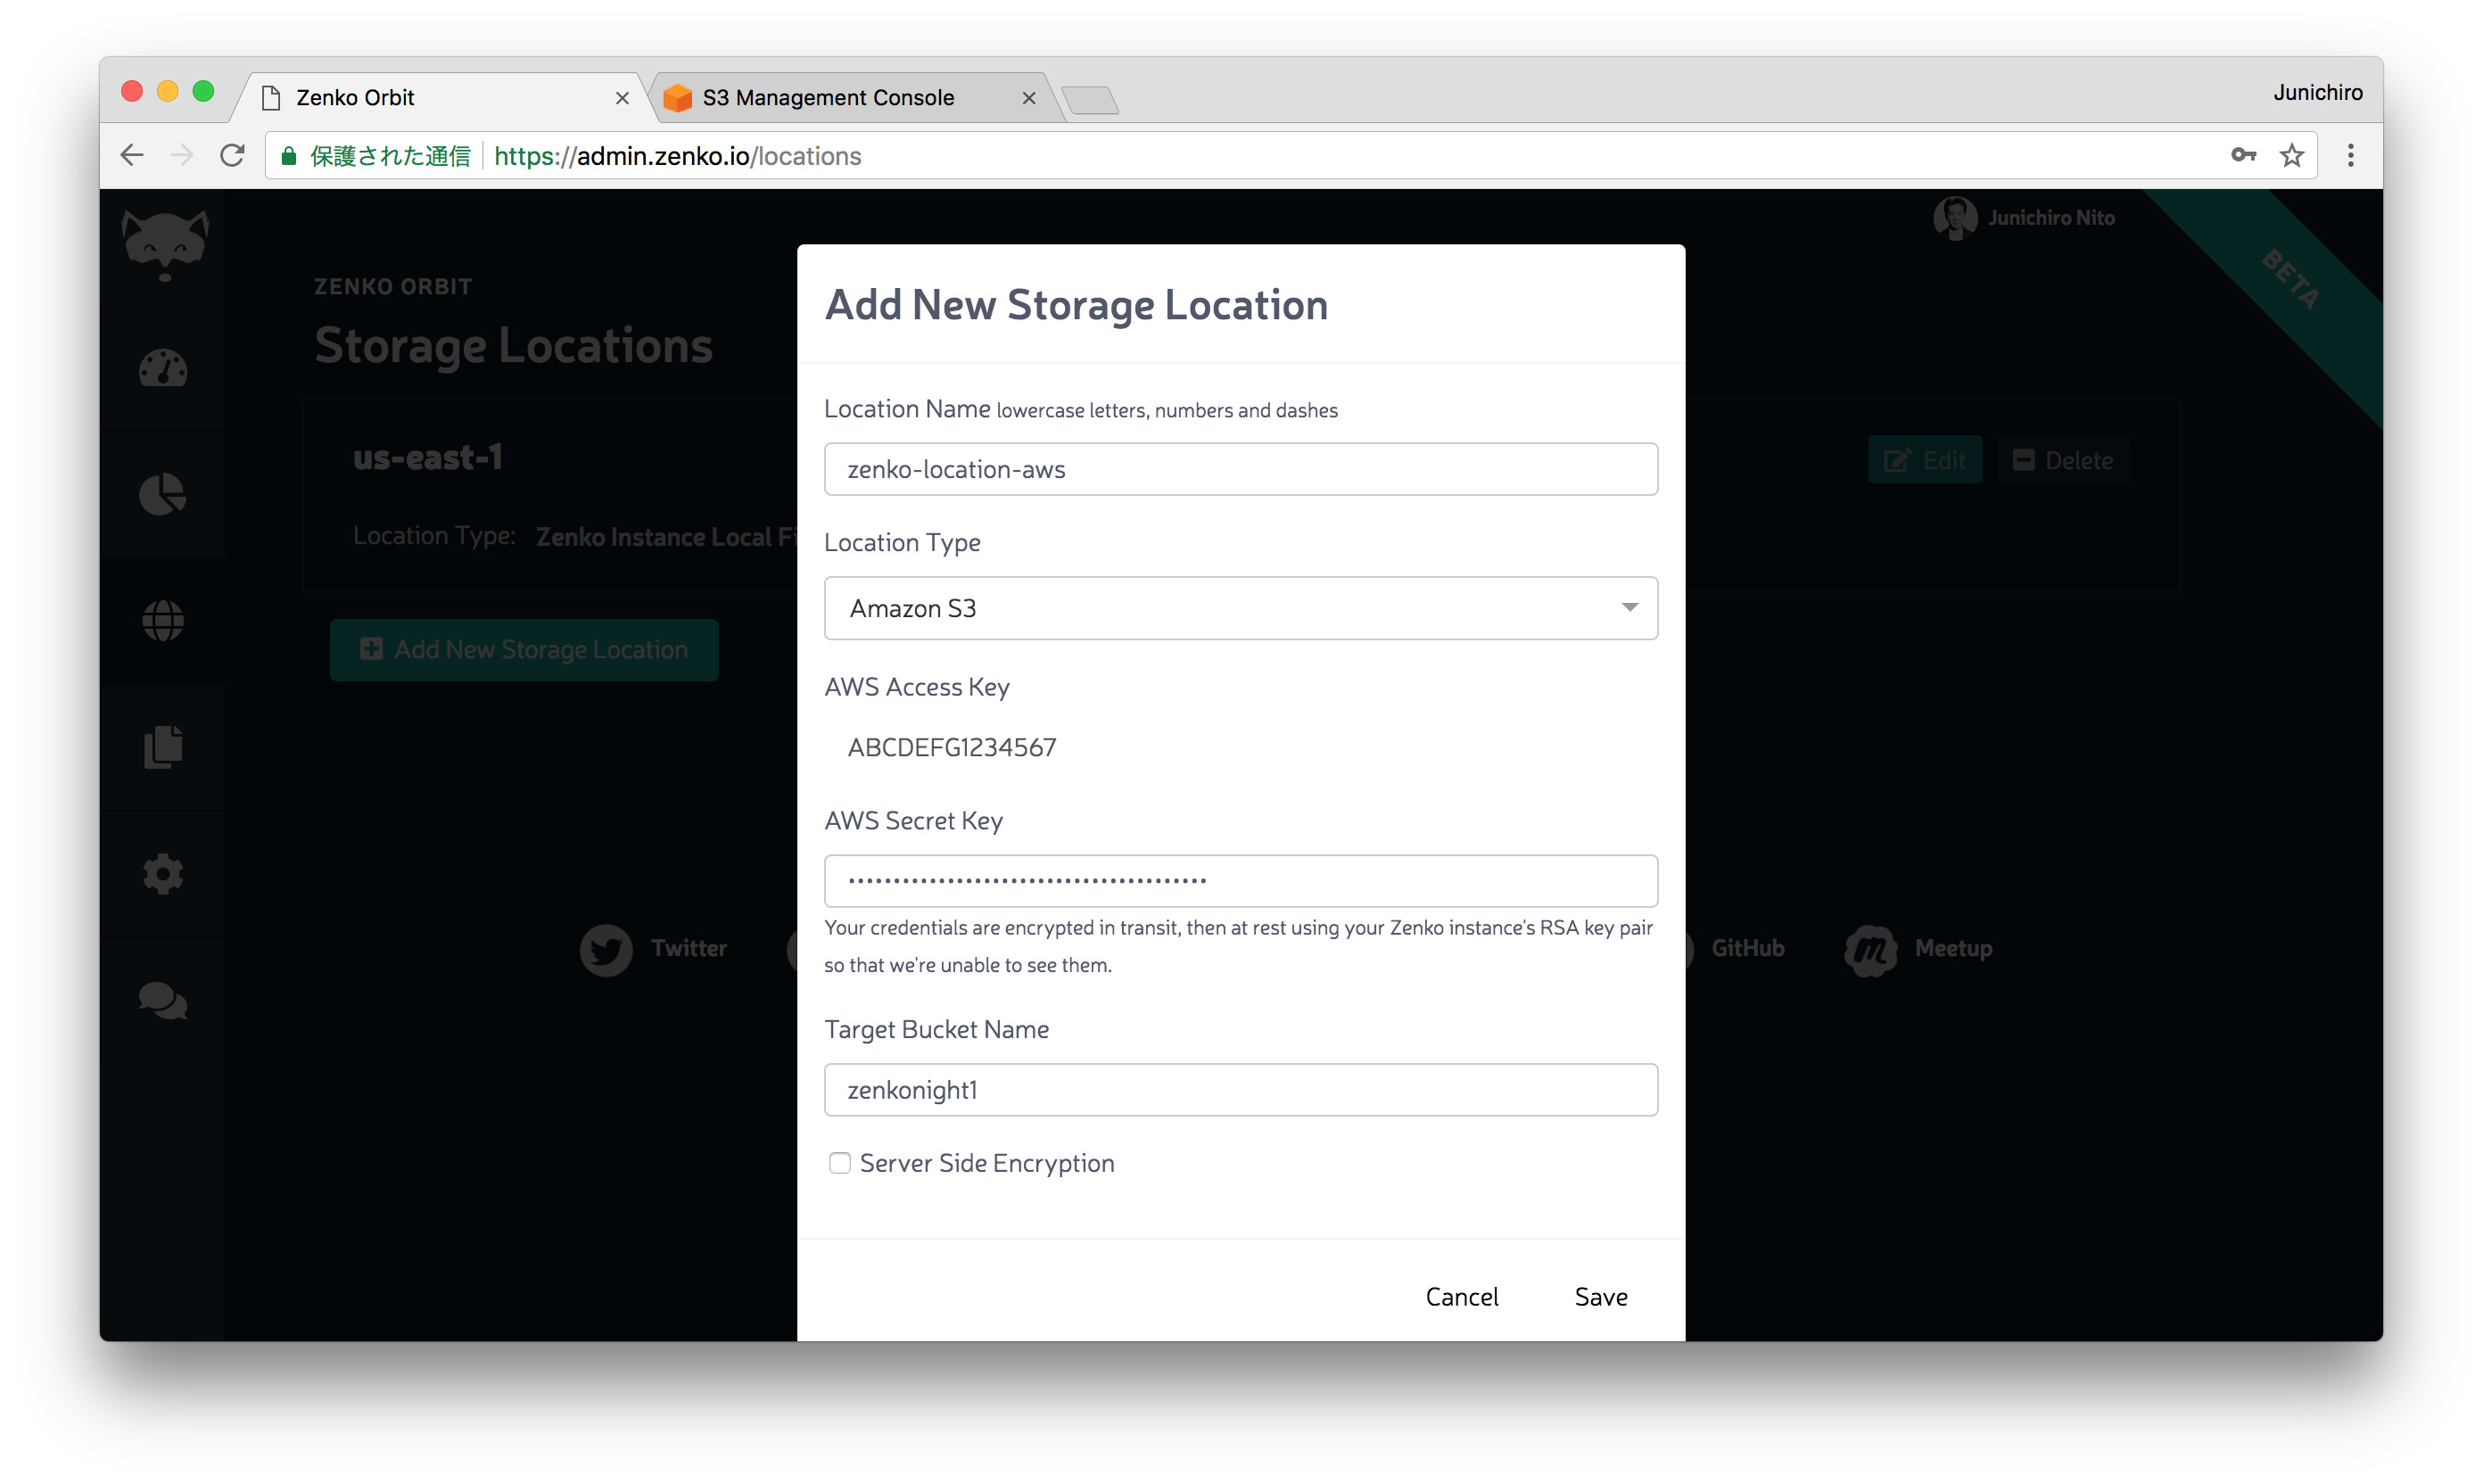Viewport: 2483px width, 1484px height.
Task: Click the Junichiro Nito user name
Action: pos(2051,218)
